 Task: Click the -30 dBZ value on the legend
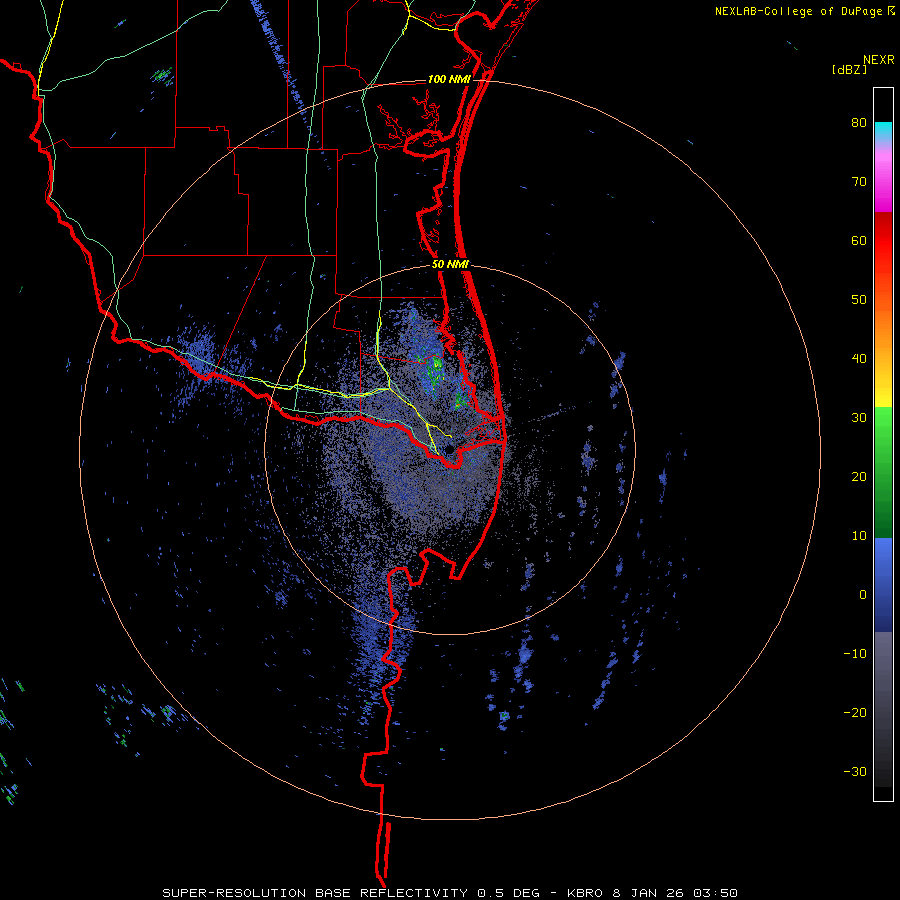click(855, 771)
